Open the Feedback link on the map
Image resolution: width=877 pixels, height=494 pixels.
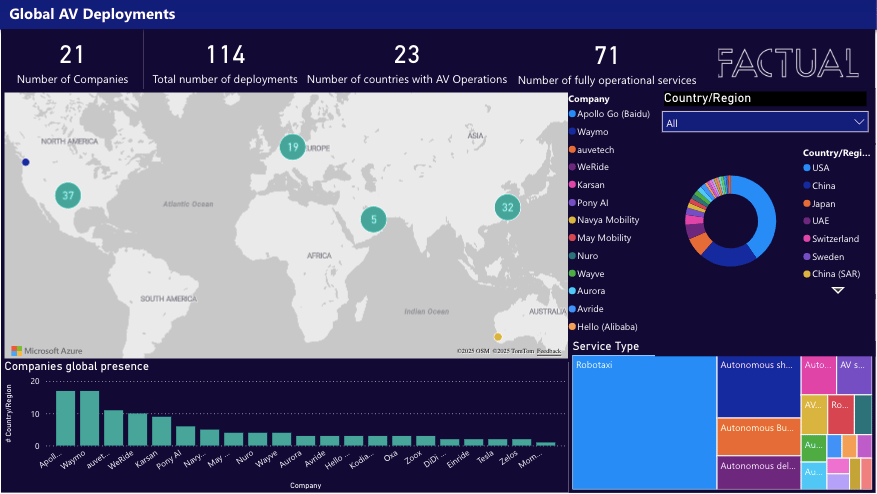coord(549,352)
